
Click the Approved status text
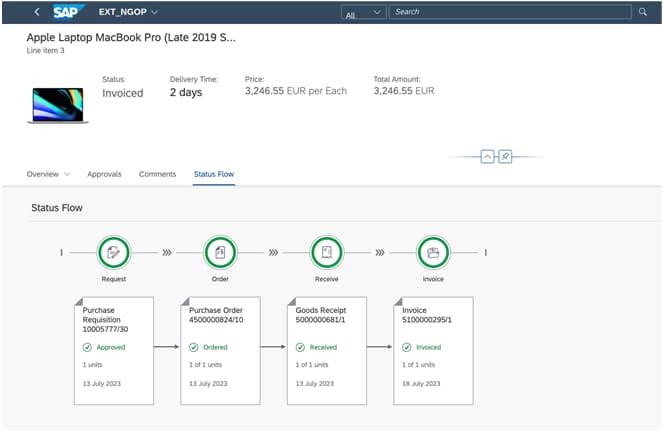tap(111, 347)
